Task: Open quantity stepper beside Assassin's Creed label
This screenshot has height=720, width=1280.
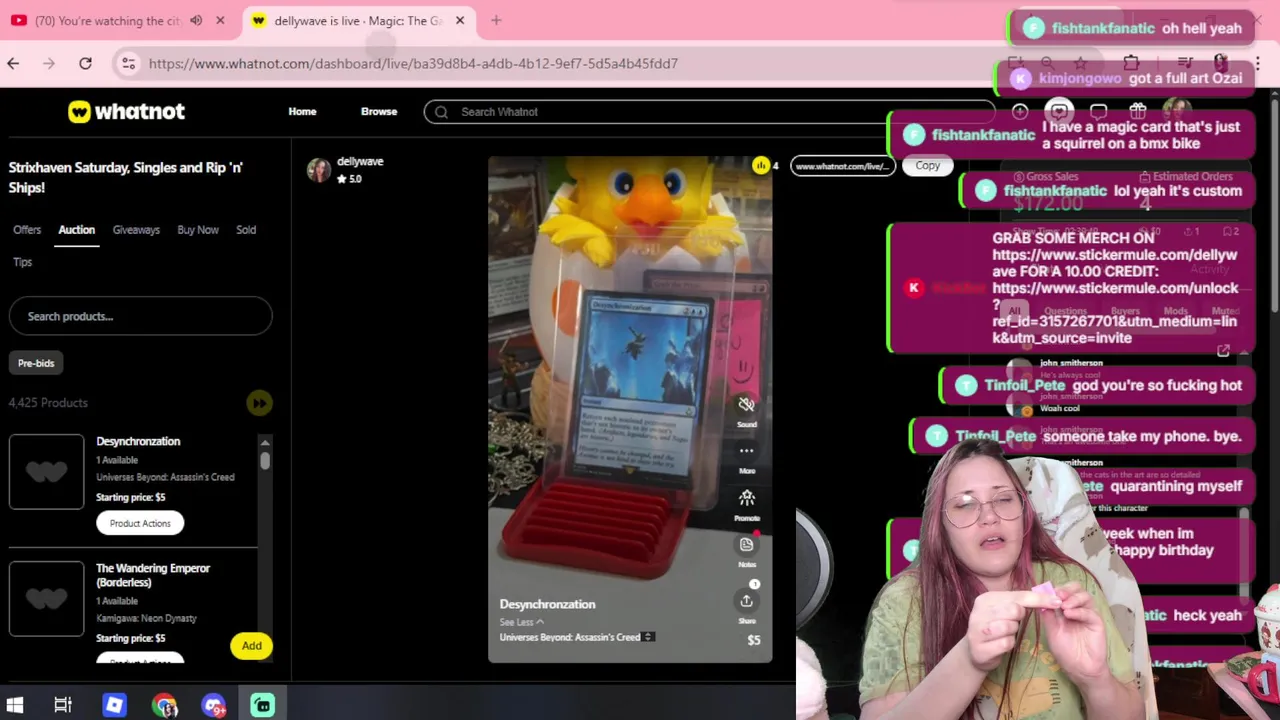Action: [x=648, y=637]
